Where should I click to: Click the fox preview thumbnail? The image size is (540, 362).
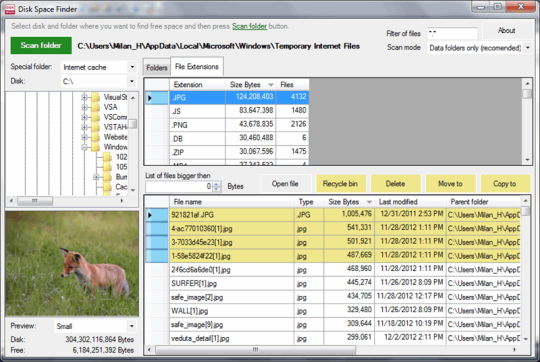pos(72,264)
